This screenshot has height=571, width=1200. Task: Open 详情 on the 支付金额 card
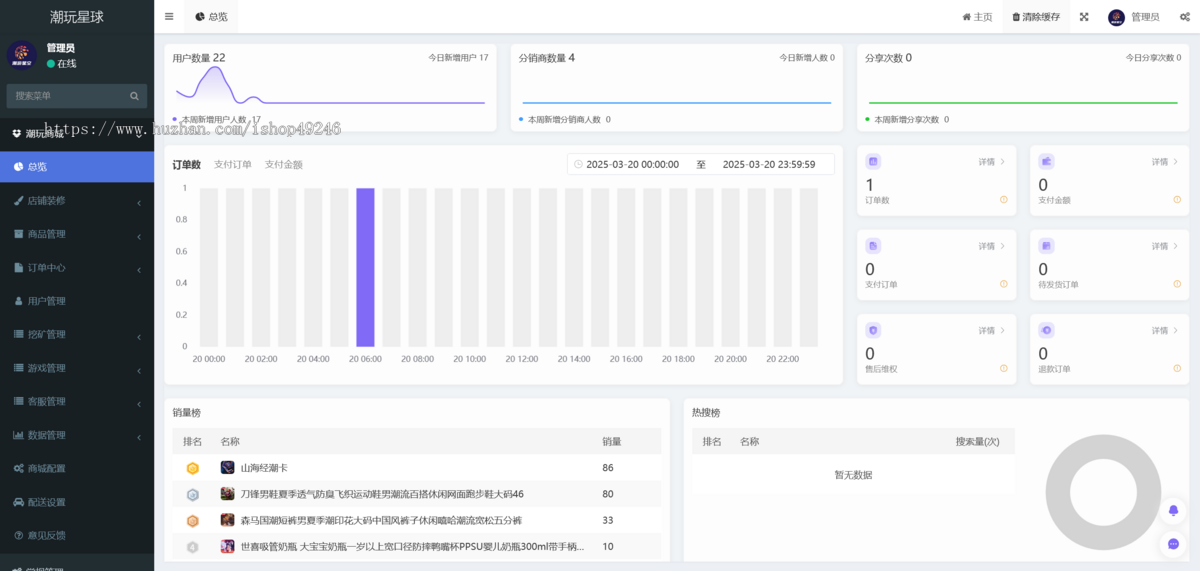point(1165,161)
